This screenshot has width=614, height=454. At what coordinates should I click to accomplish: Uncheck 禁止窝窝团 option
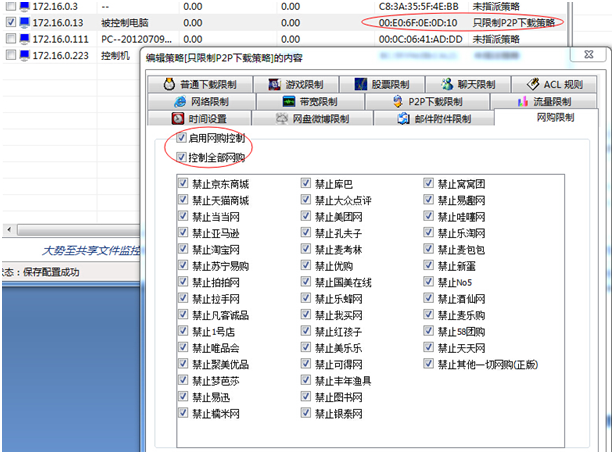[x=428, y=183]
